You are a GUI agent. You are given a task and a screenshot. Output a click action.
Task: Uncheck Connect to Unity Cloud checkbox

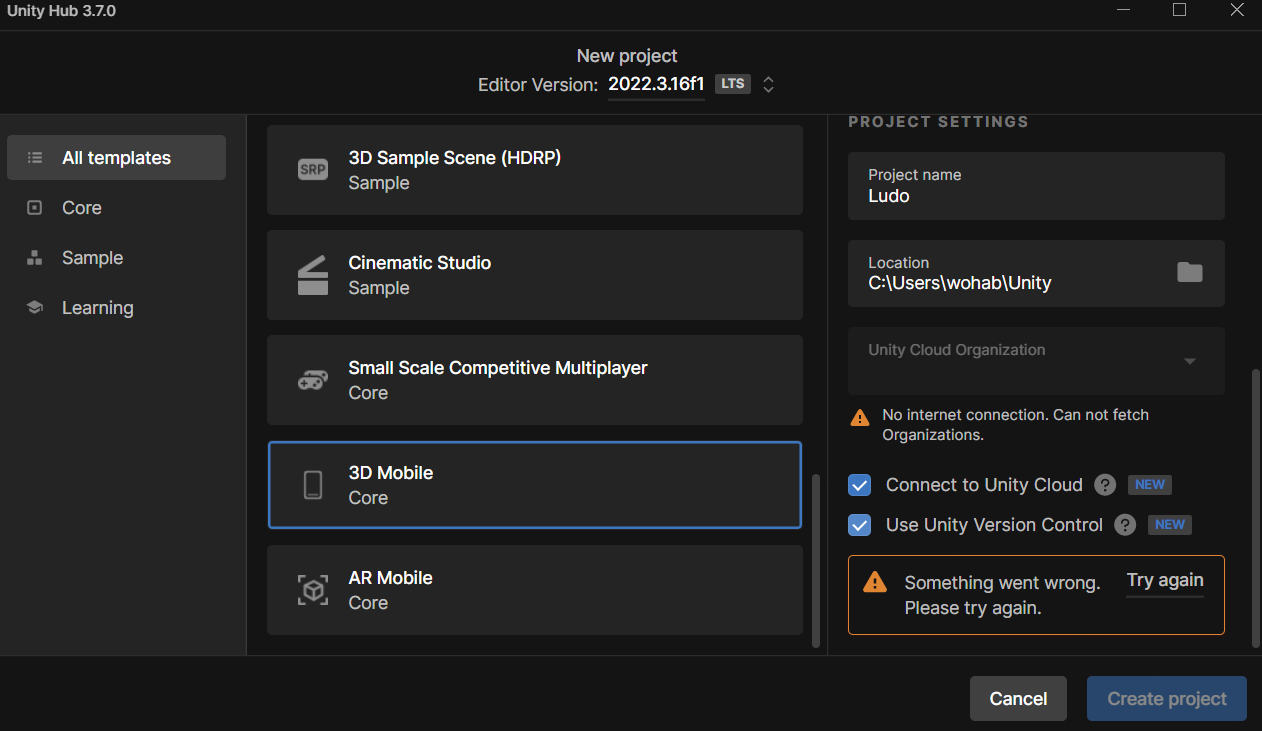tap(859, 485)
